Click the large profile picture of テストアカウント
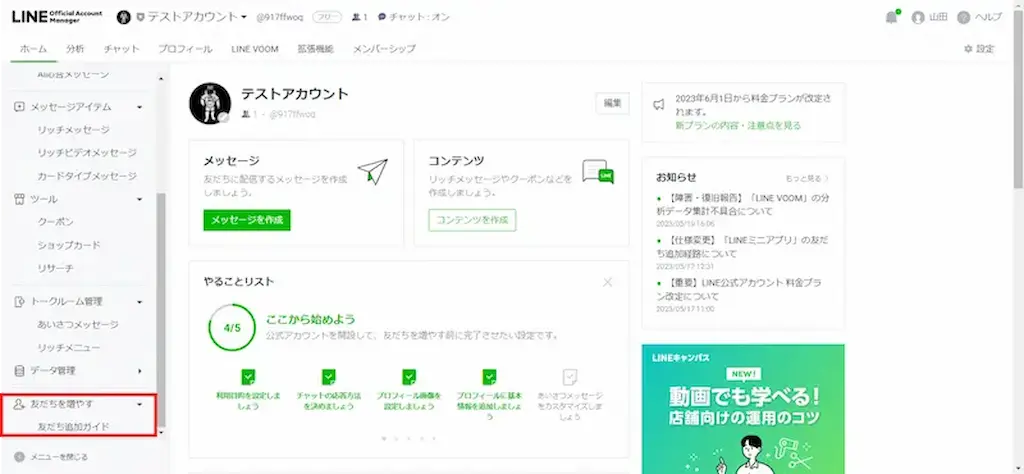Viewport: 1024px width, 474px height. click(x=210, y=103)
